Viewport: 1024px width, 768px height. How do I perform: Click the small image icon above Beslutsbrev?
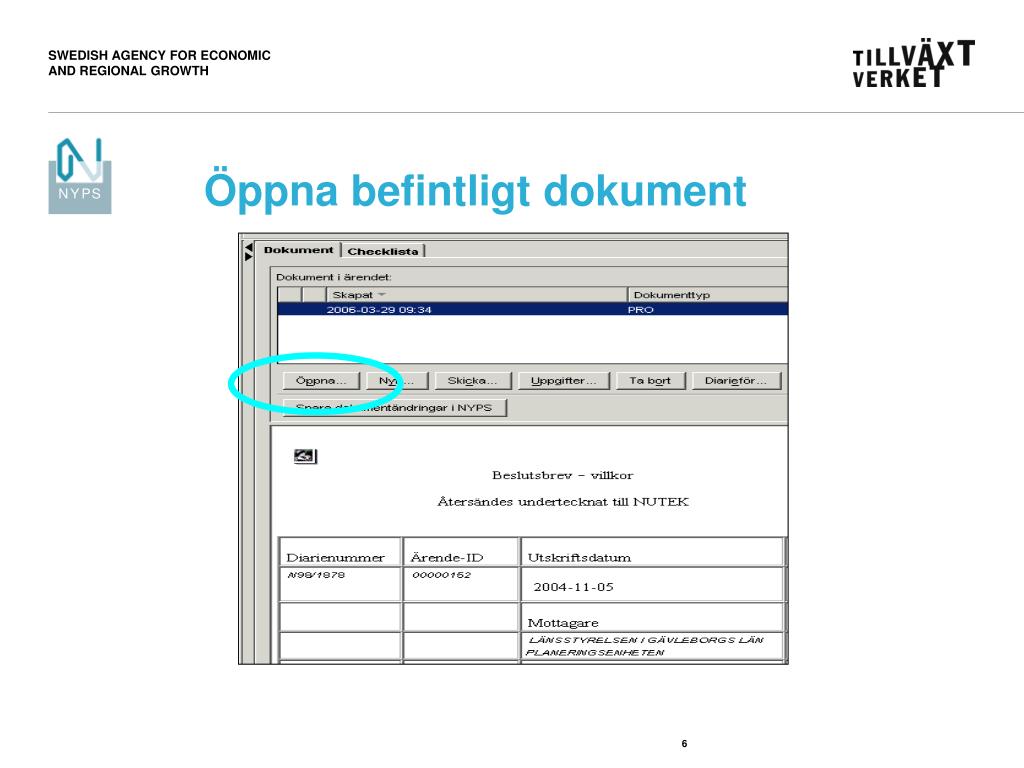(305, 456)
